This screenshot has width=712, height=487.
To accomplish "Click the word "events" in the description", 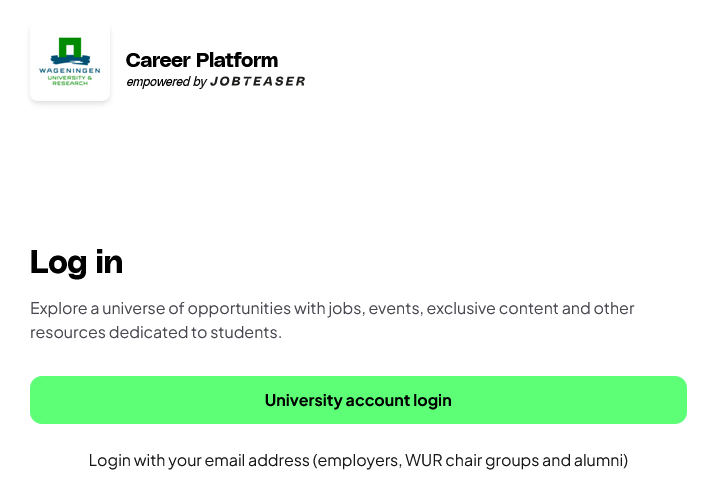I will point(395,308).
